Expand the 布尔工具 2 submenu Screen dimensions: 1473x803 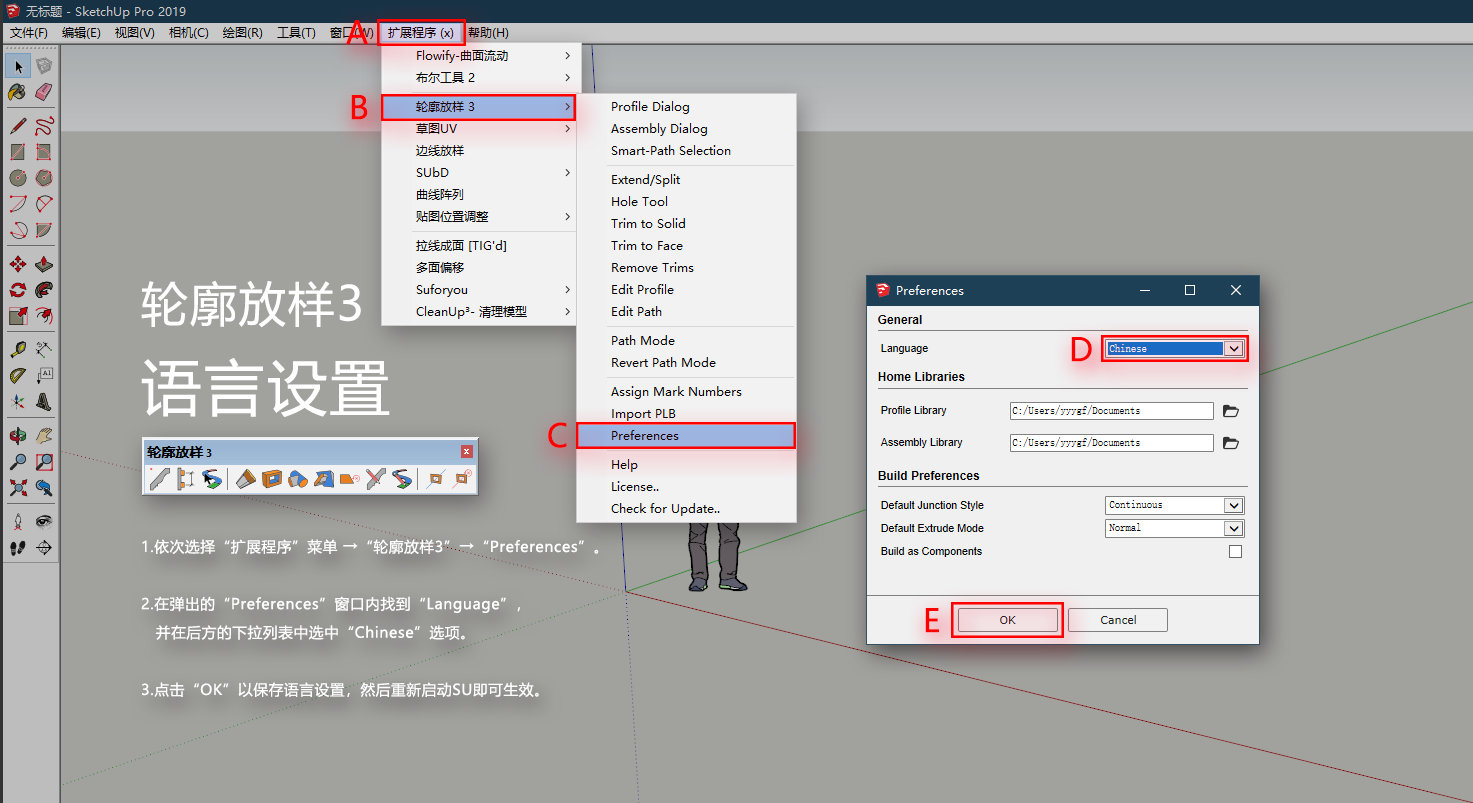tap(479, 78)
